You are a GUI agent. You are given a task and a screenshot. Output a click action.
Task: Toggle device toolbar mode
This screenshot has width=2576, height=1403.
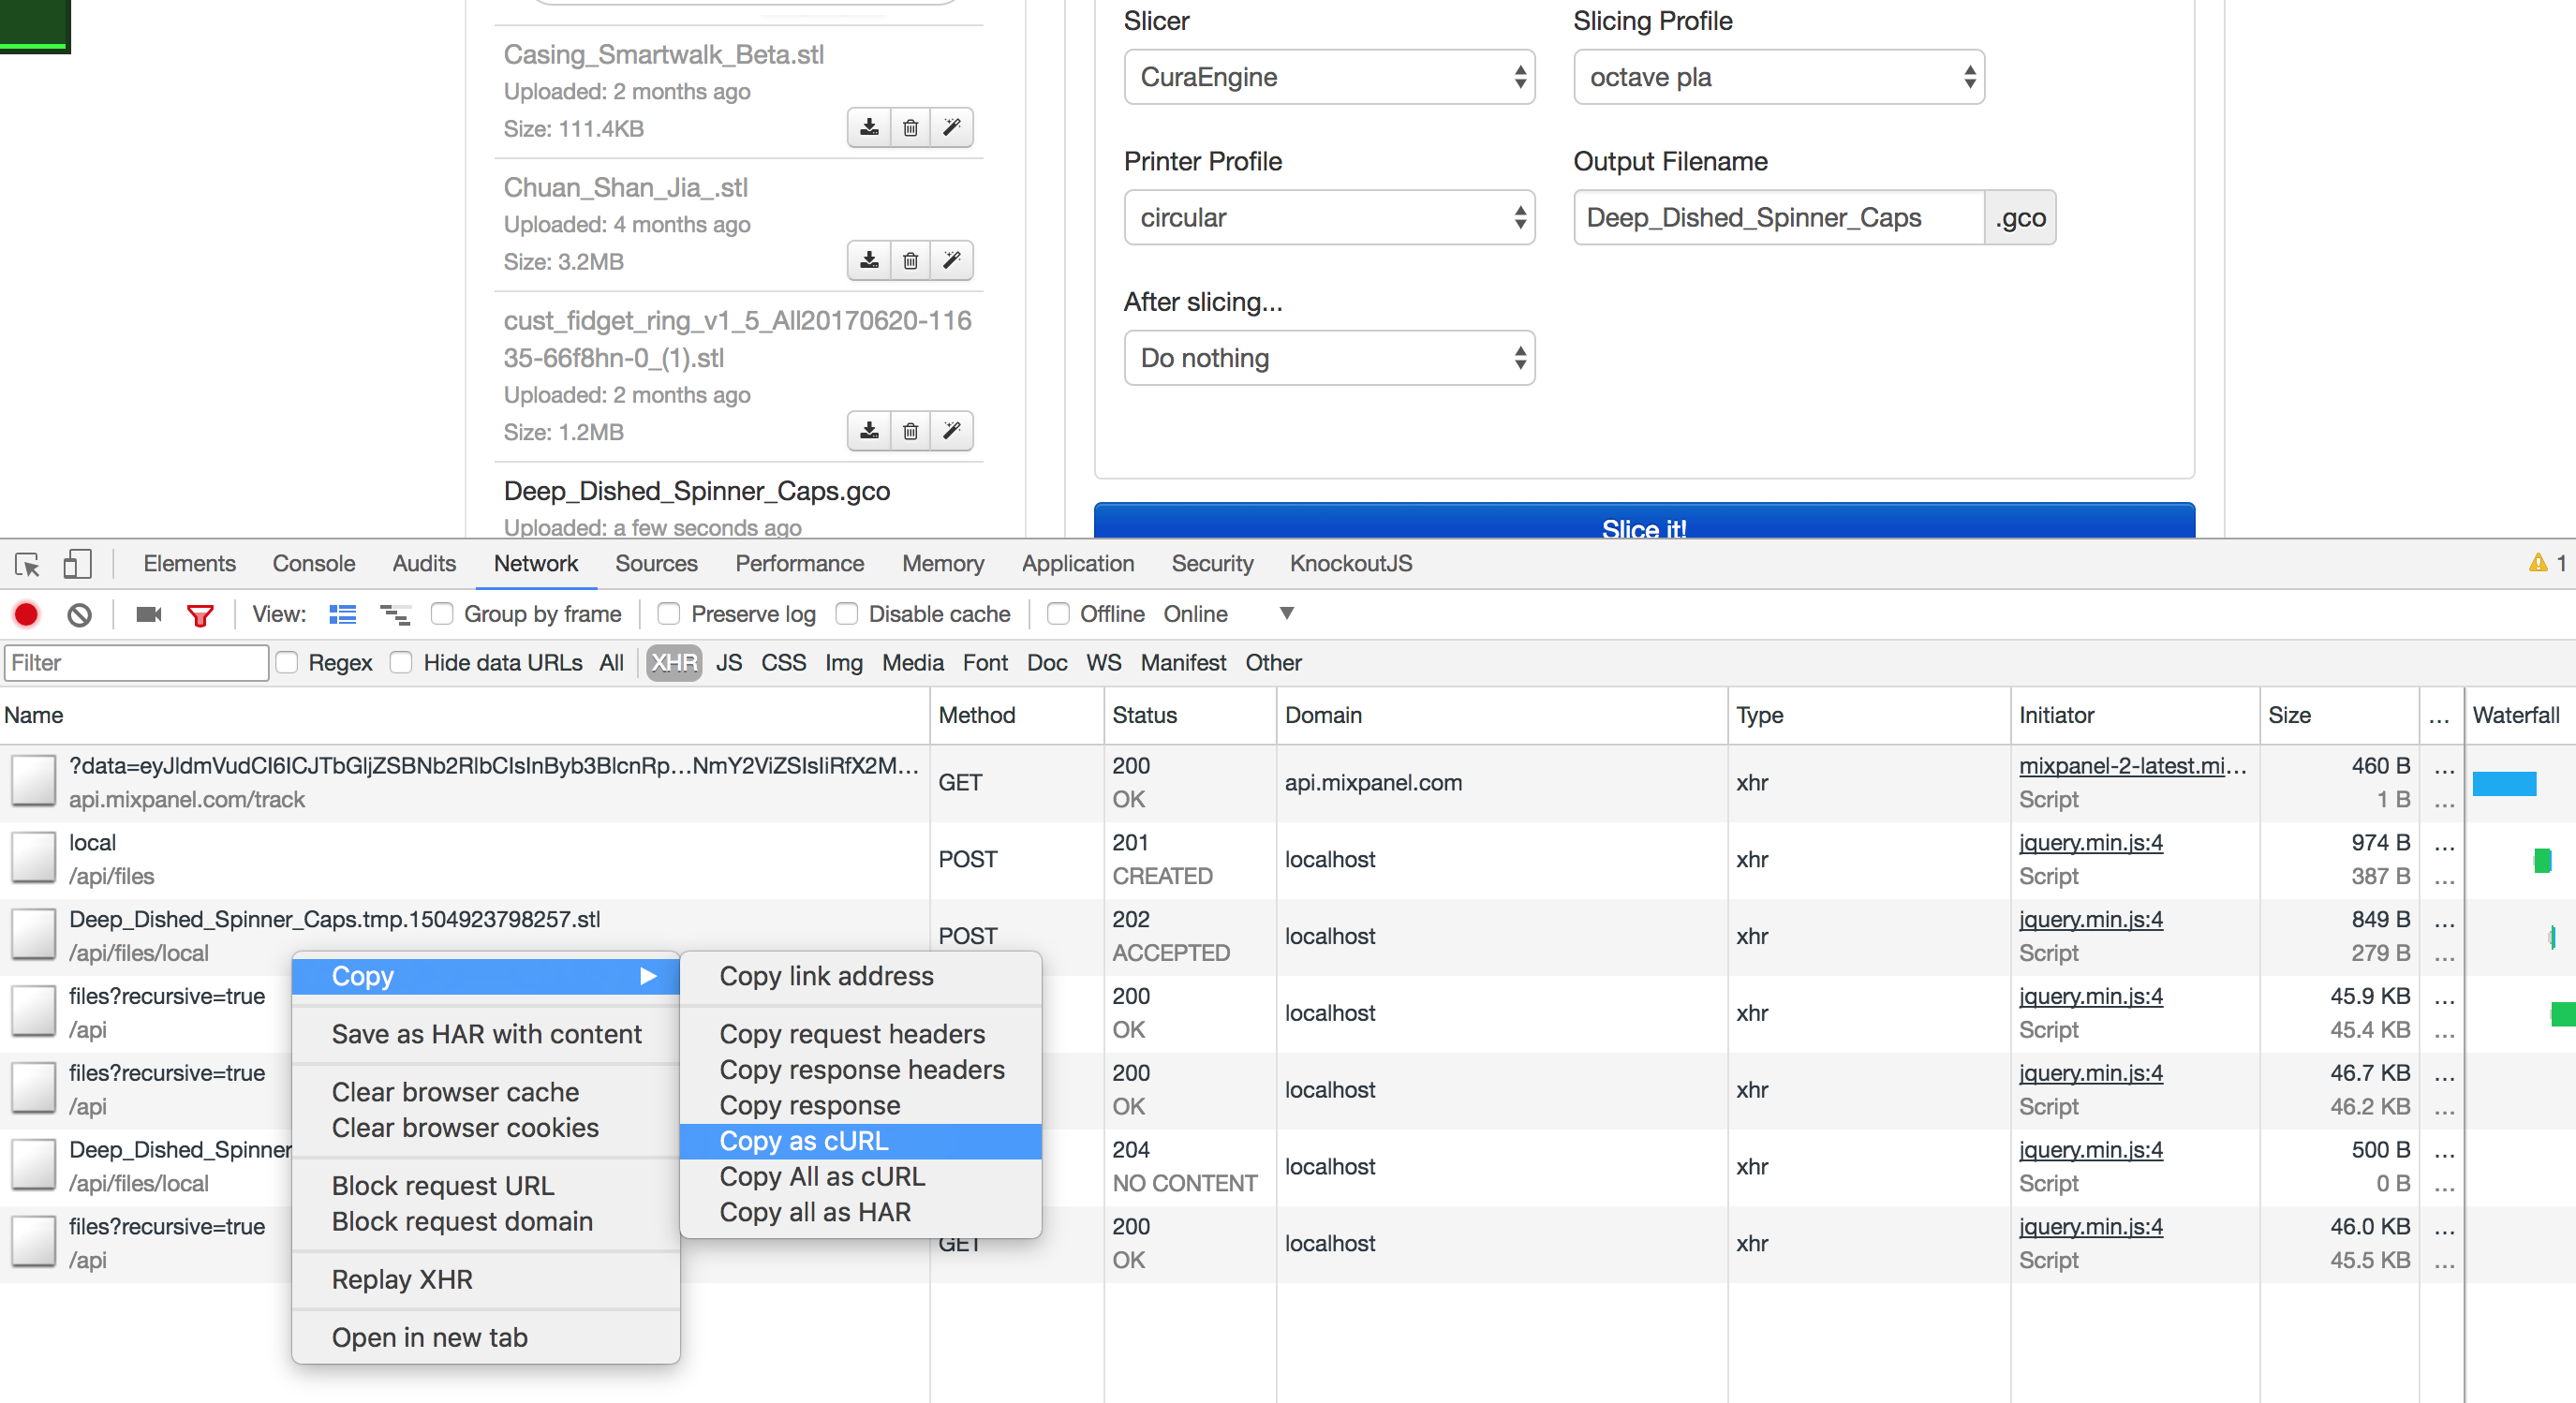tap(76, 563)
